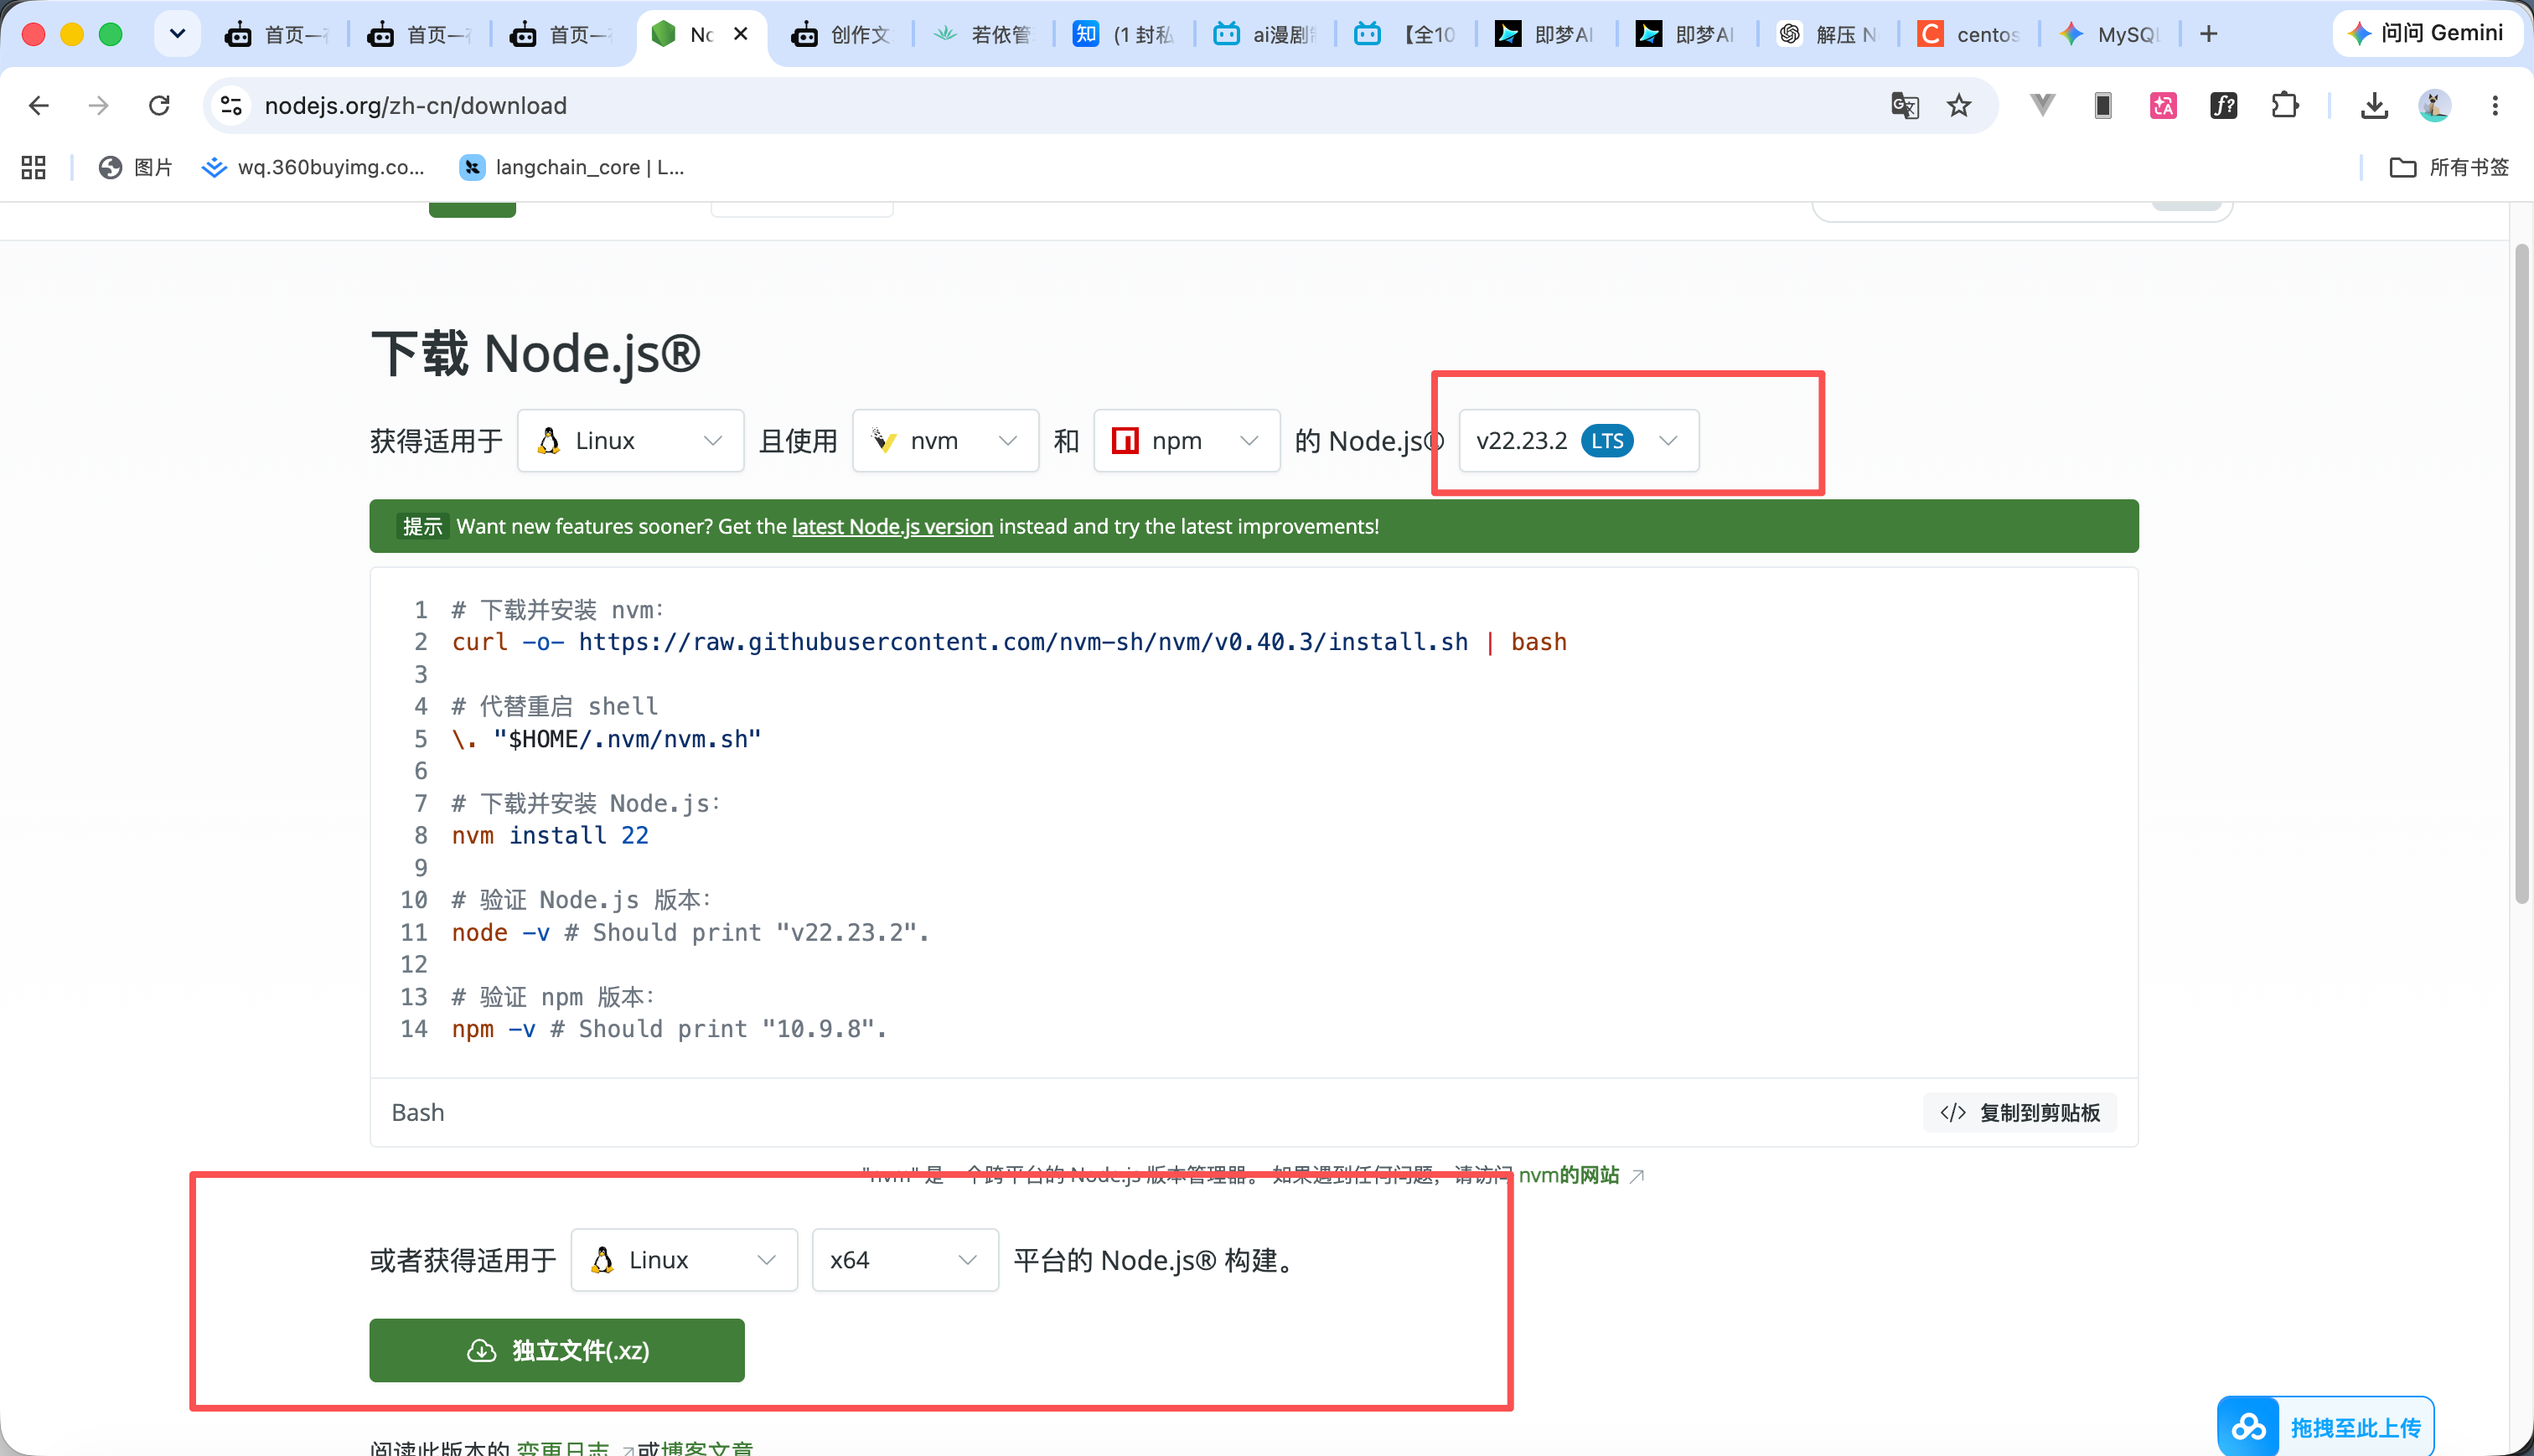Open the 图片 bookmark
This screenshot has width=2534, height=1456.
pos(136,167)
